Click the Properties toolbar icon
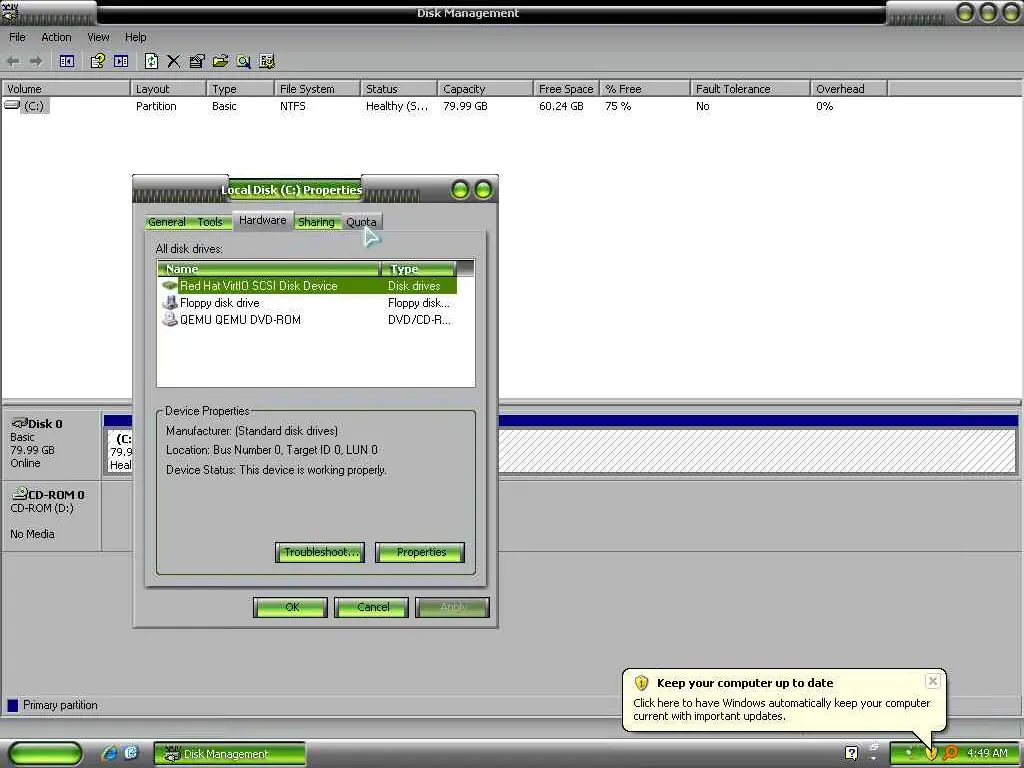 point(197,61)
